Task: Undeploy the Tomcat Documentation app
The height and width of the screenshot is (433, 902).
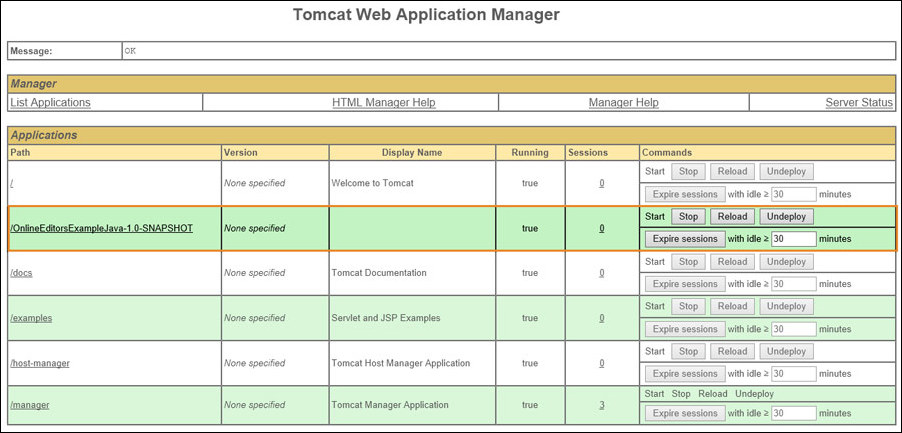Action: coord(786,262)
